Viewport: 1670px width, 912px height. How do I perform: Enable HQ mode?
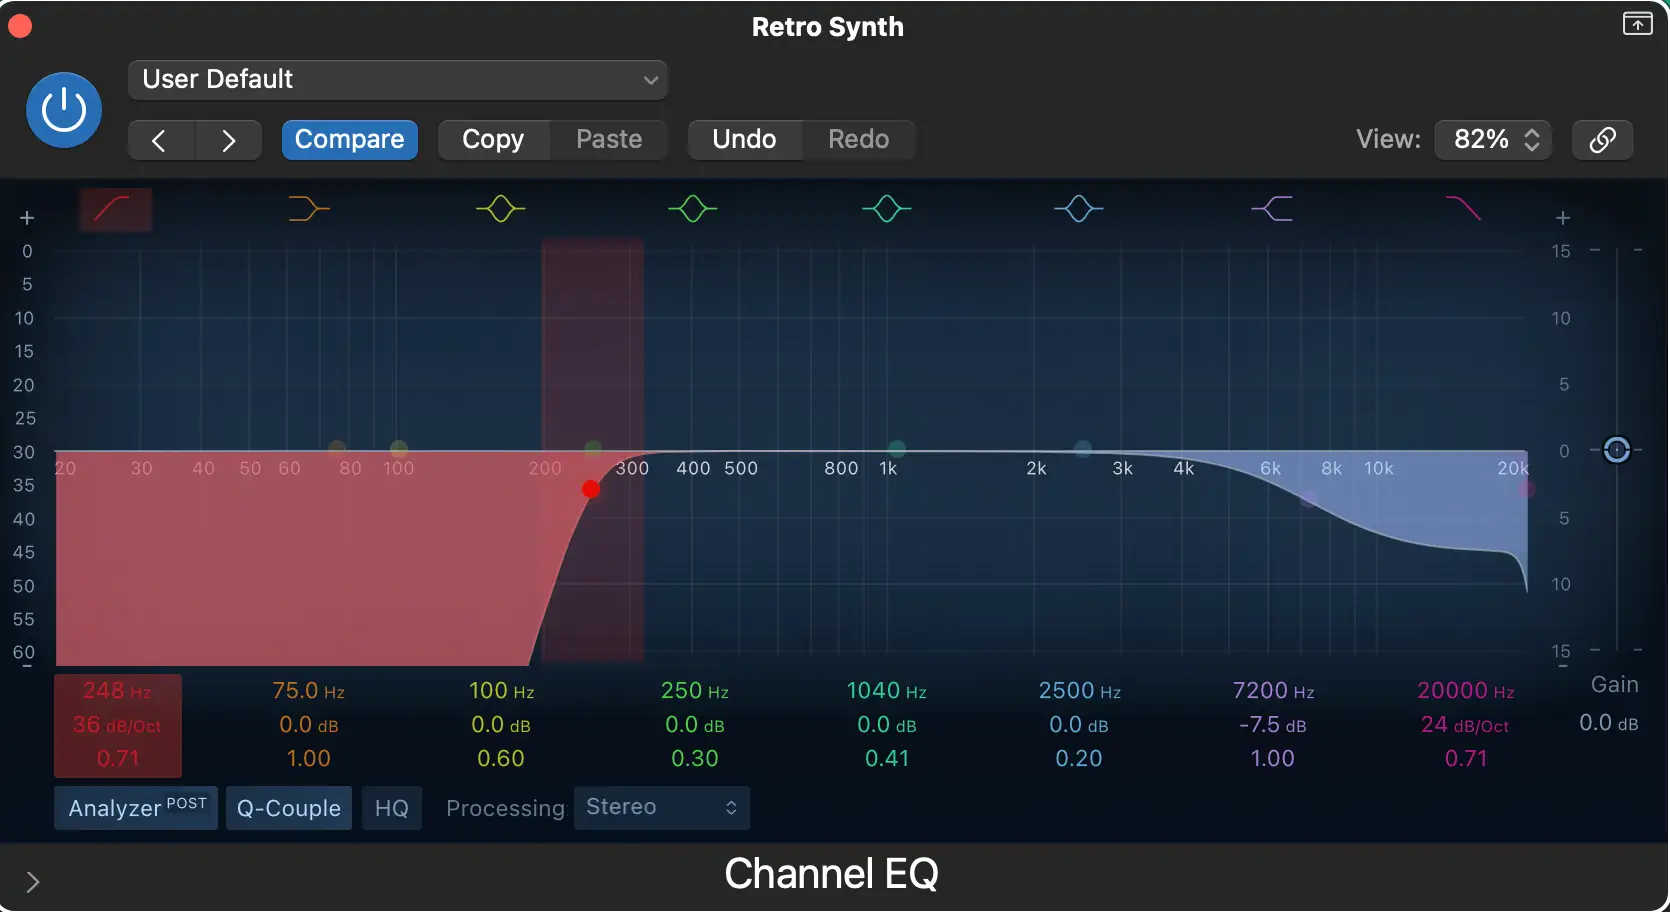pyautogui.click(x=391, y=808)
